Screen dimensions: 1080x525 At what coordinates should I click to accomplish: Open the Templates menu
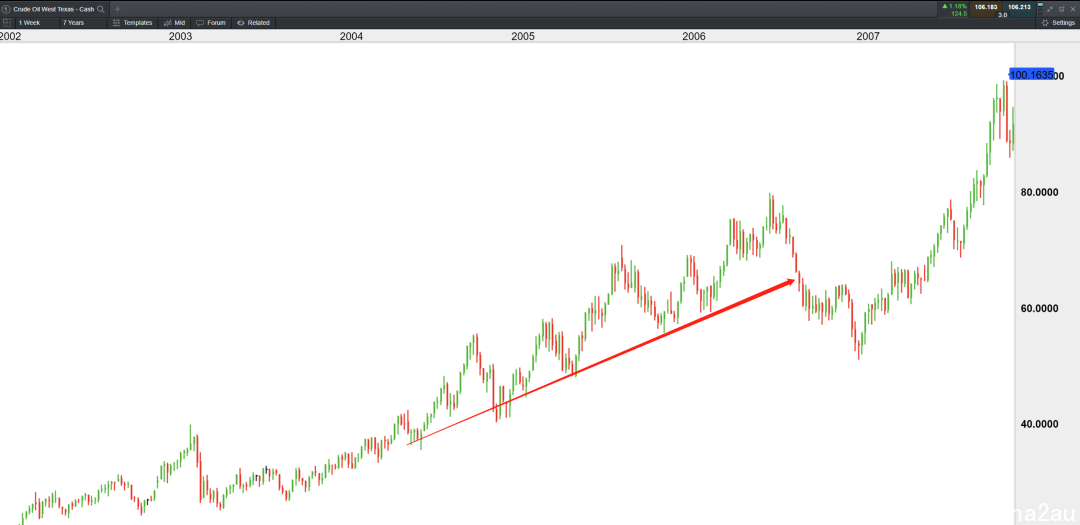[x=132, y=23]
